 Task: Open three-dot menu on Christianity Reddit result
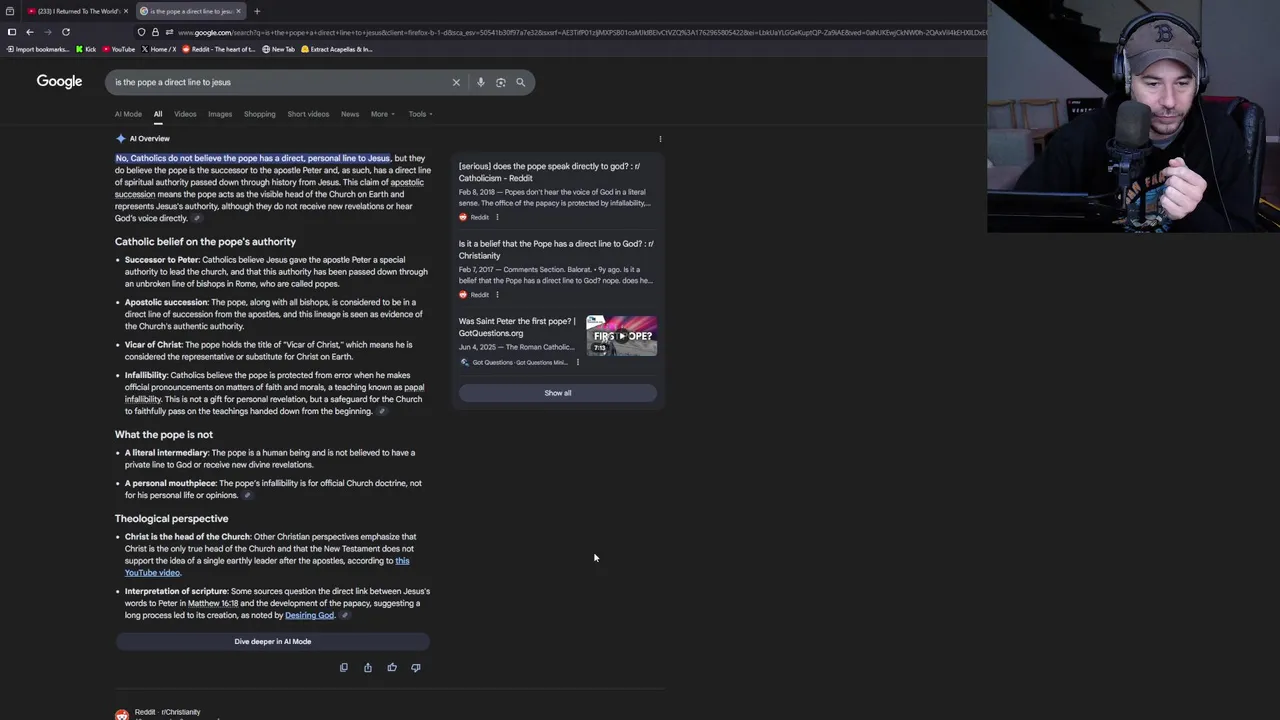point(497,294)
